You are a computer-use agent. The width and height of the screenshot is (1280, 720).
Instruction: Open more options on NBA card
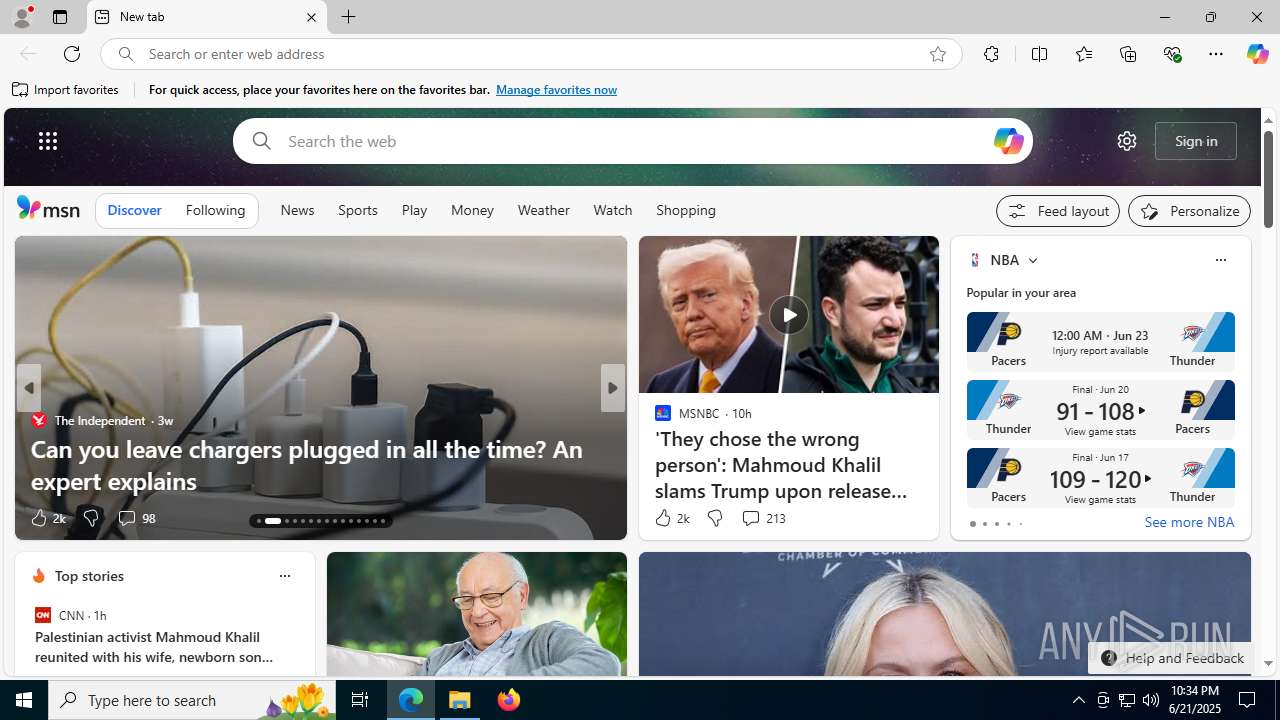coord(1220,260)
